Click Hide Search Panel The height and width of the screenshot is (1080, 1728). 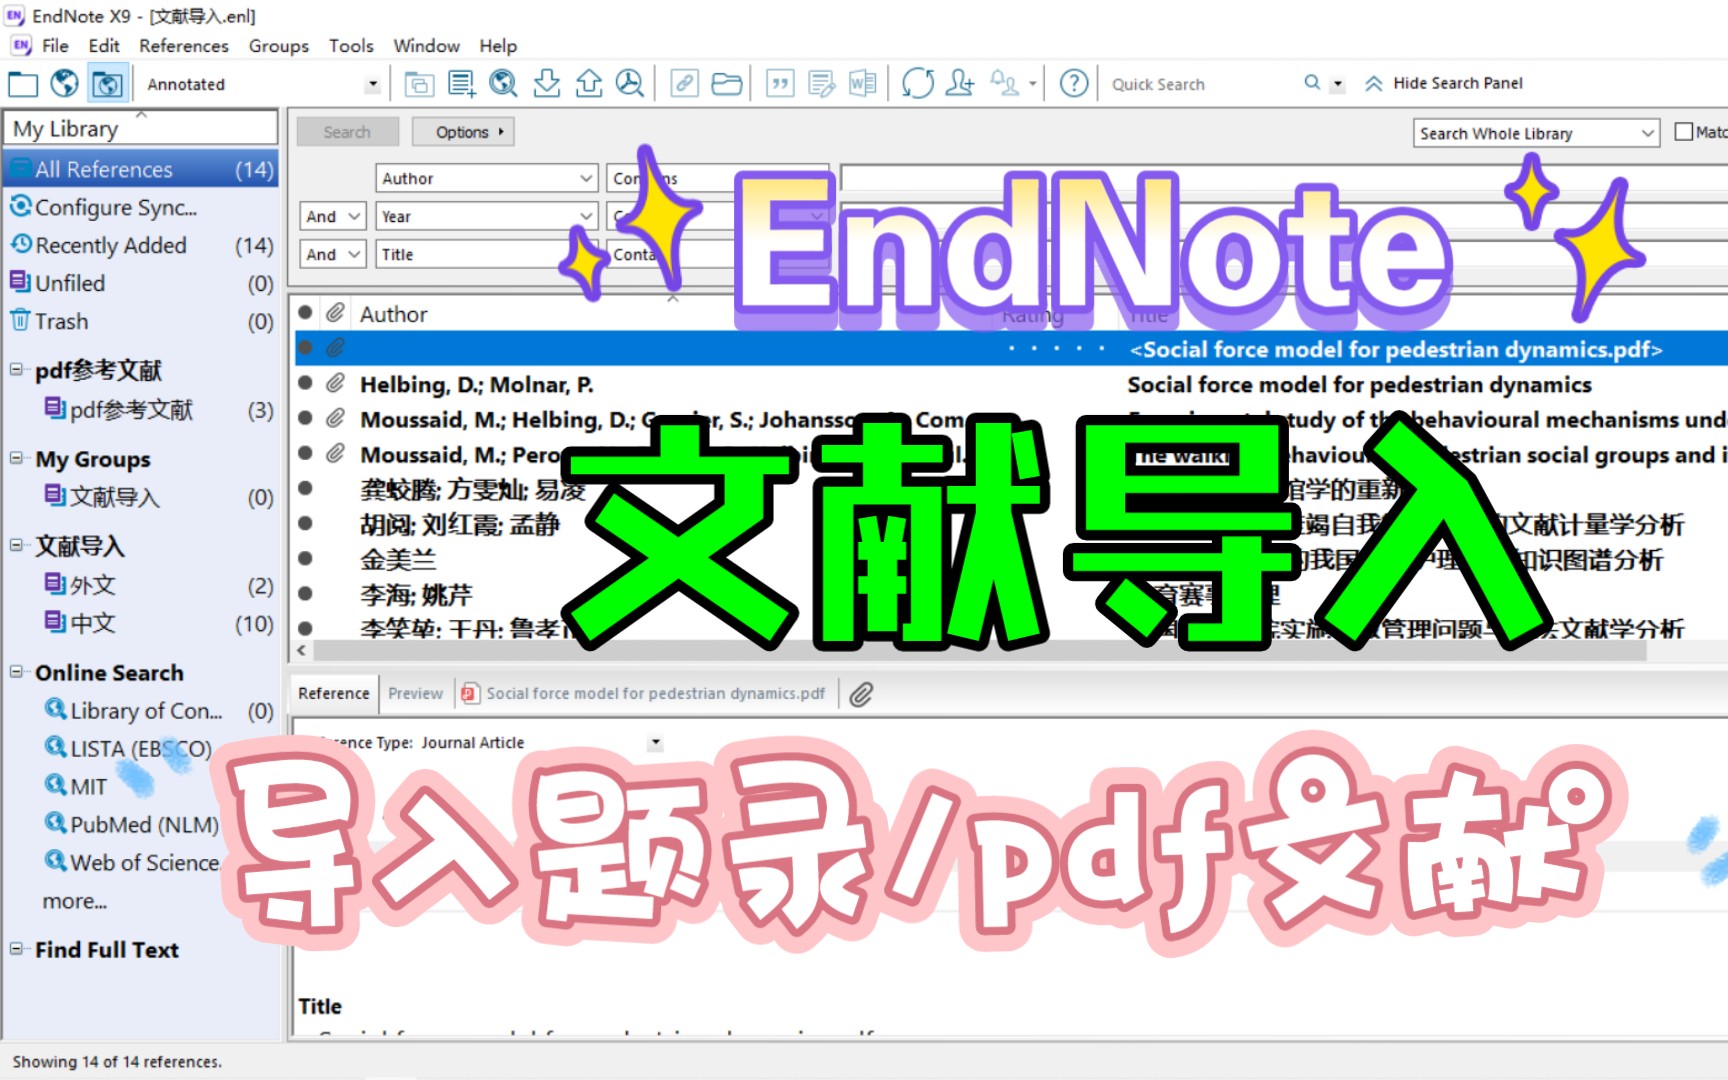click(x=1444, y=84)
